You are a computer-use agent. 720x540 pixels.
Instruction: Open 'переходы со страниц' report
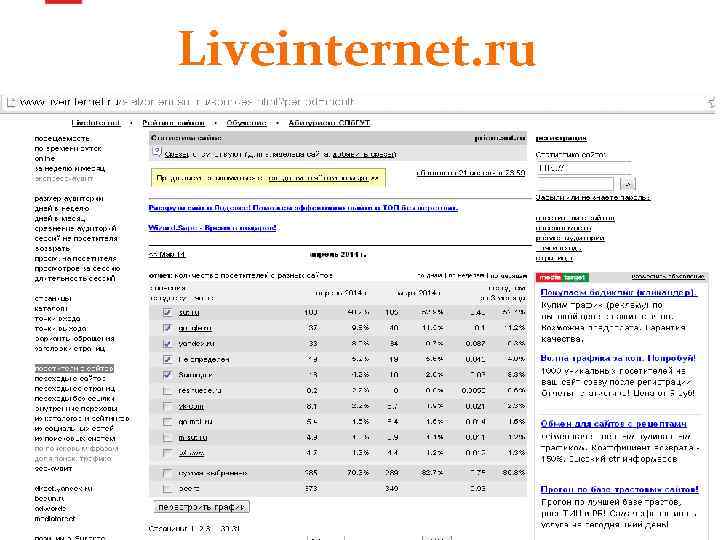(75, 388)
